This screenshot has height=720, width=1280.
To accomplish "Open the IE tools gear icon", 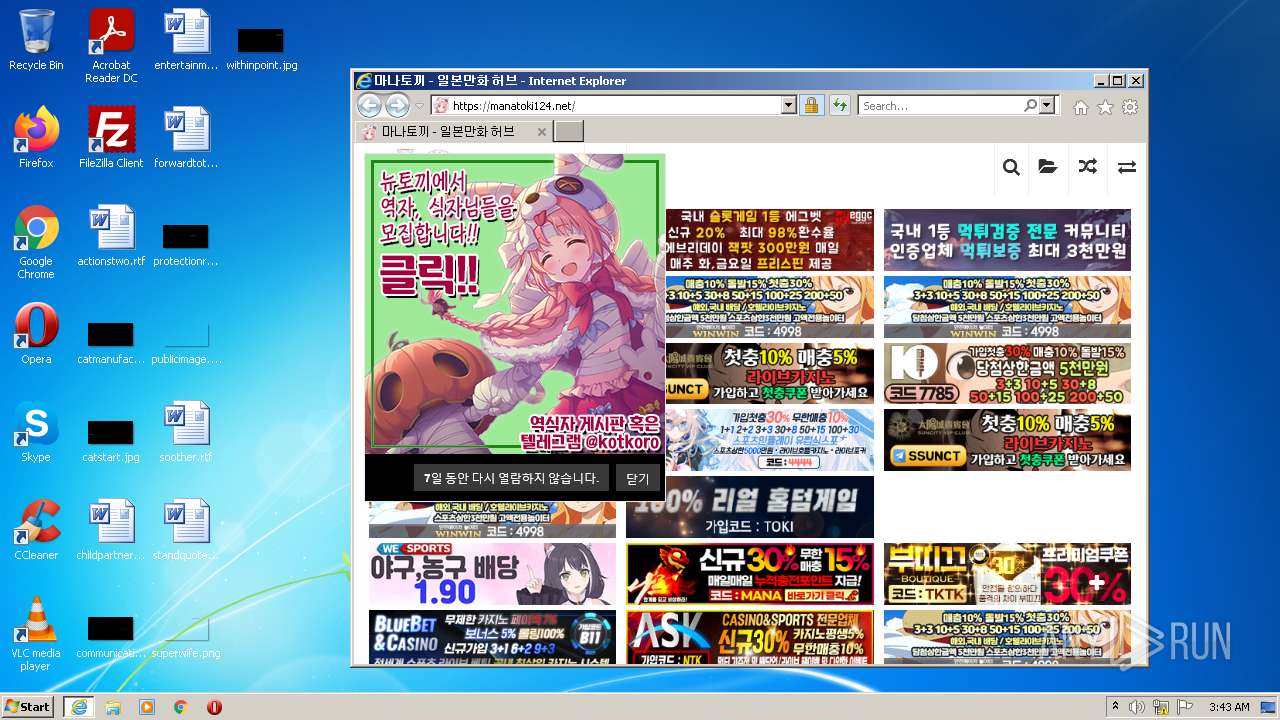I will click(x=1130, y=107).
